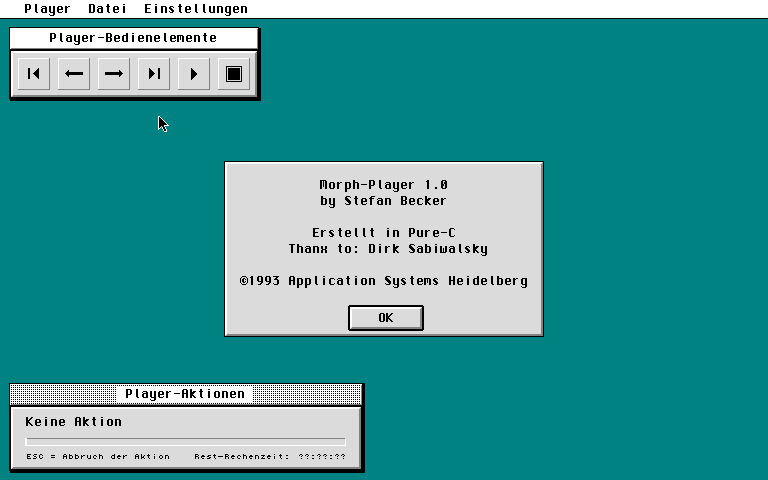
Task: Click the 'Thanx to: Dirk Sabiwalsky' line
Action: (x=388, y=249)
